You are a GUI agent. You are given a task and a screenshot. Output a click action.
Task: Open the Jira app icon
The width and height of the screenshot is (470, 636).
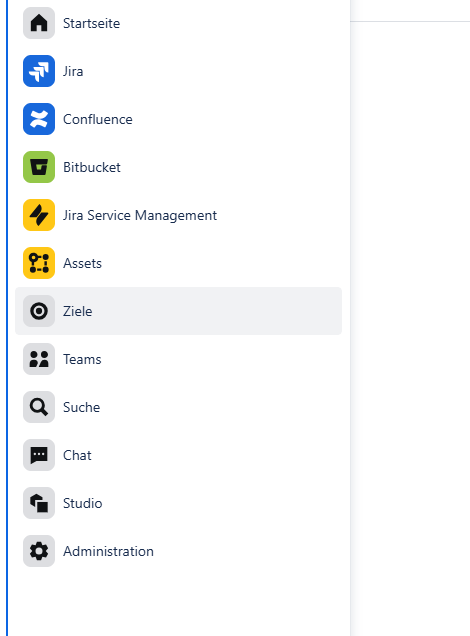coord(39,71)
